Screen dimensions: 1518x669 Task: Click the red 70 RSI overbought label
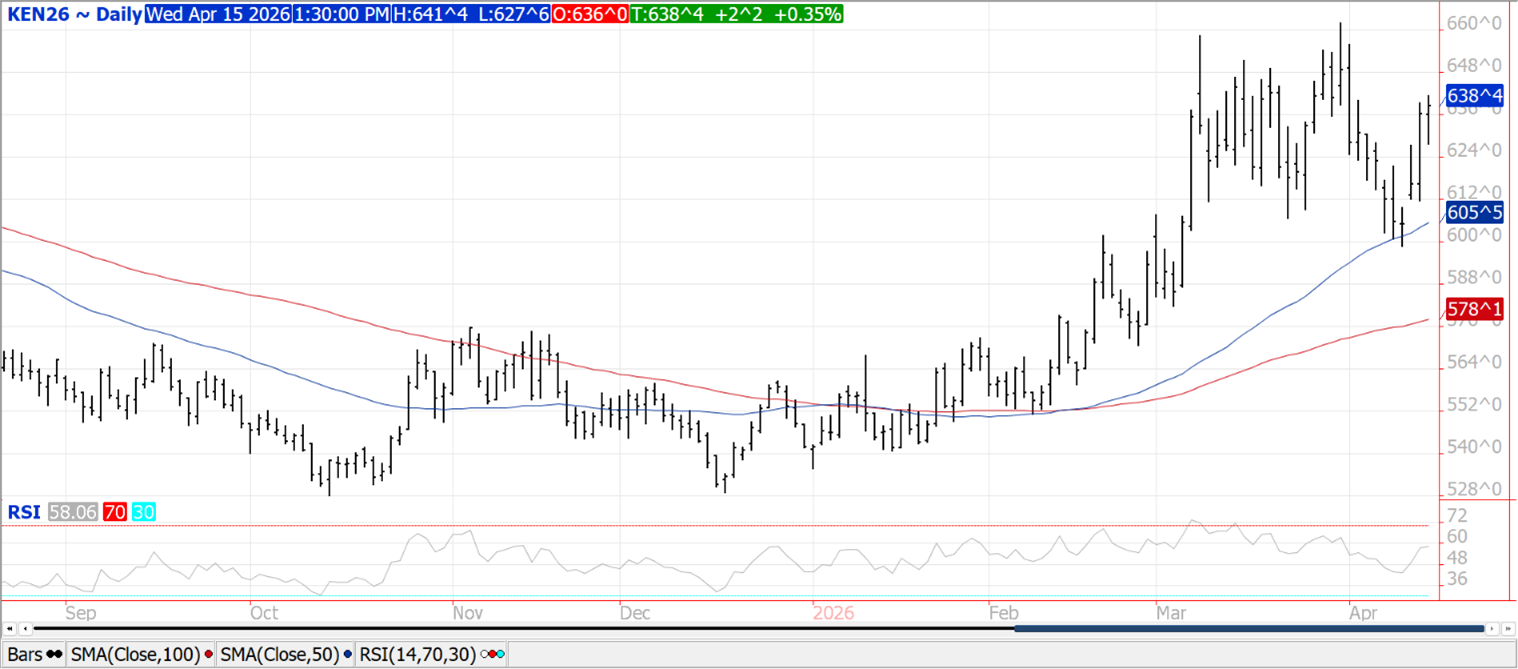[114, 512]
